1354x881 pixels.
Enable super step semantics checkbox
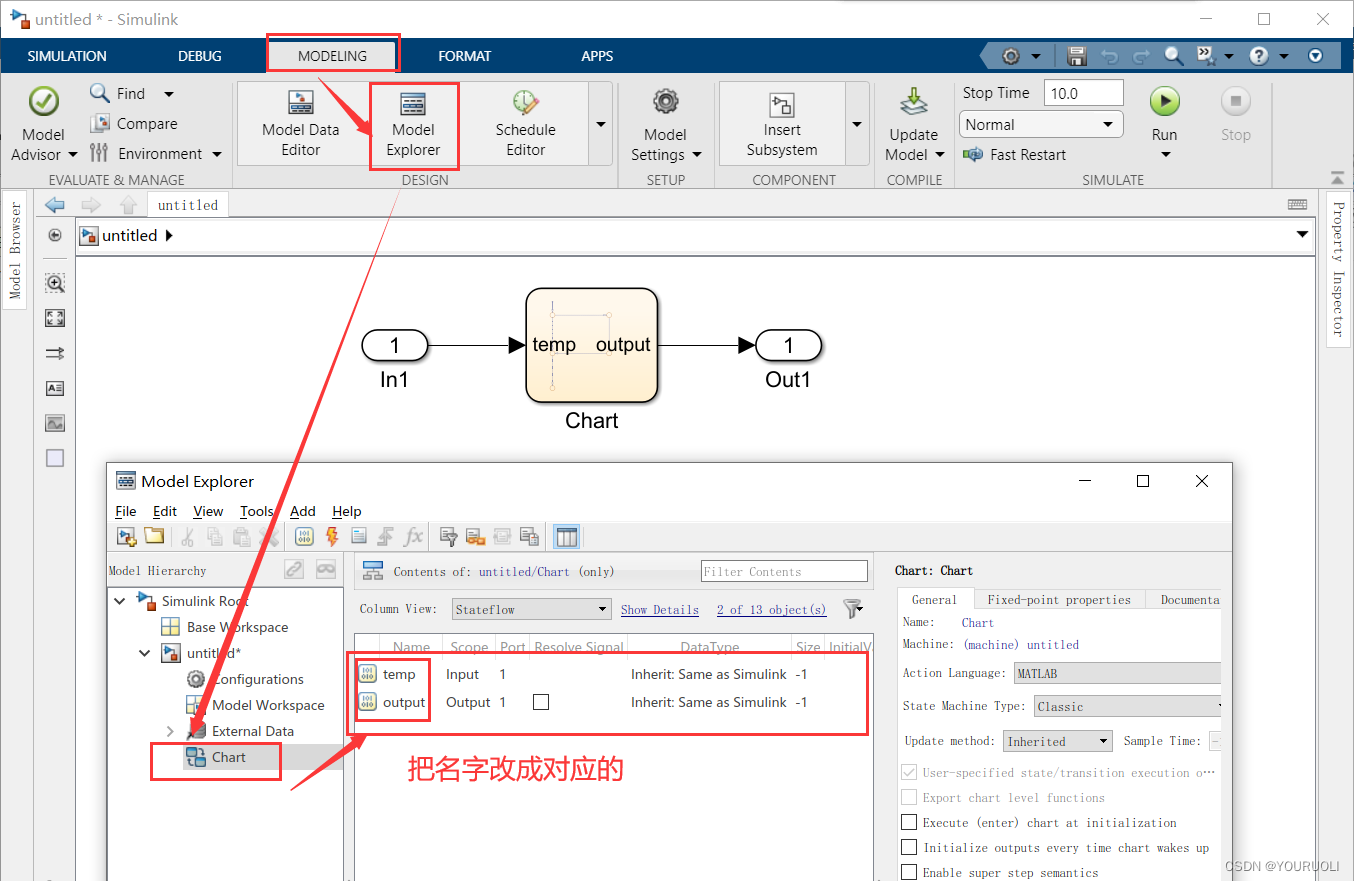[x=909, y=872]
